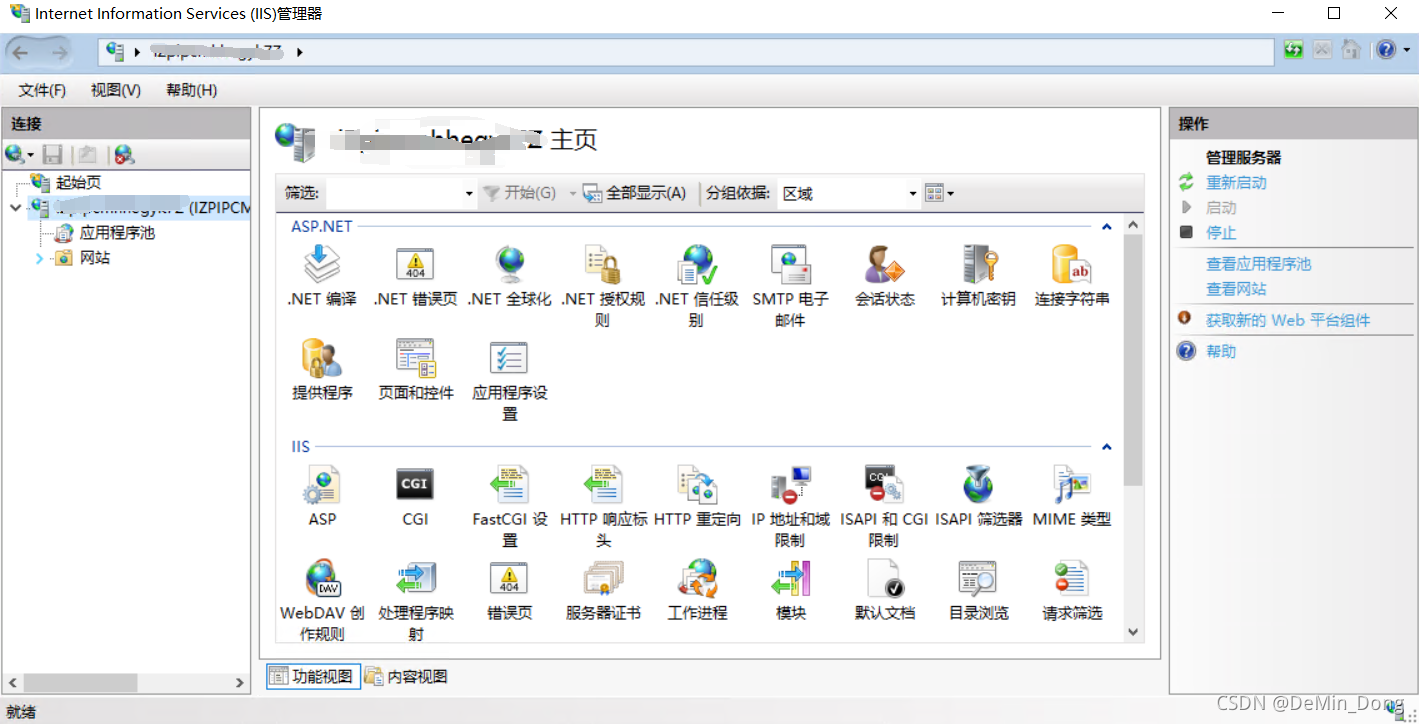Collapse the server tree node
This screenshot has height=724, width=1419.
click(15, 208)
